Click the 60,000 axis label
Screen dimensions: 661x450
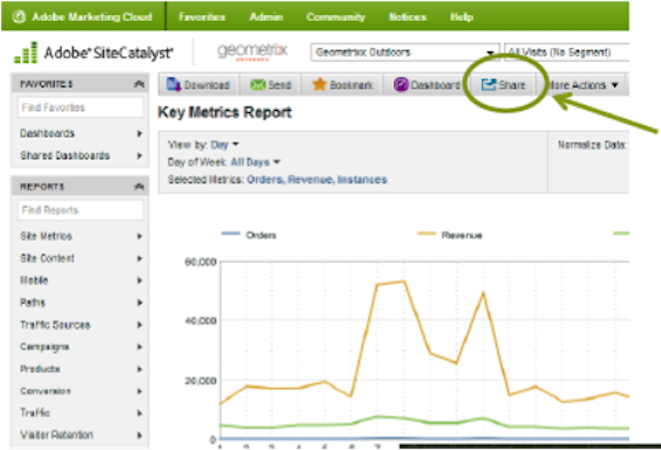click(x=201, y=262)
